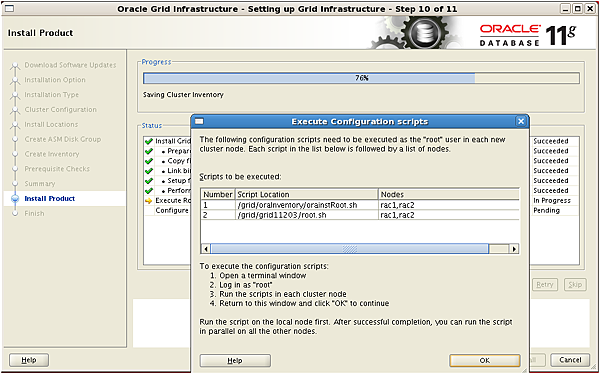Select the row number 1 cell
Image resolution: width=600 pixels, height=374 pixels.
(218, 205)
